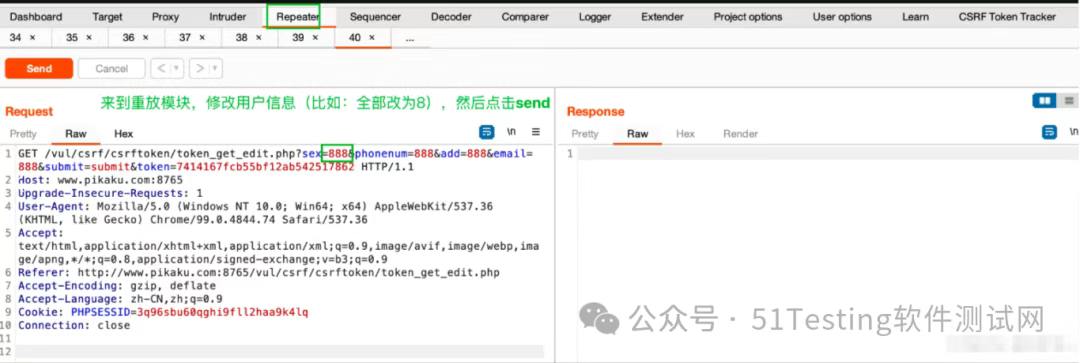Open the forward history dropdown arrow
This screenshot has height=363, width=1080.
point(216,68)
